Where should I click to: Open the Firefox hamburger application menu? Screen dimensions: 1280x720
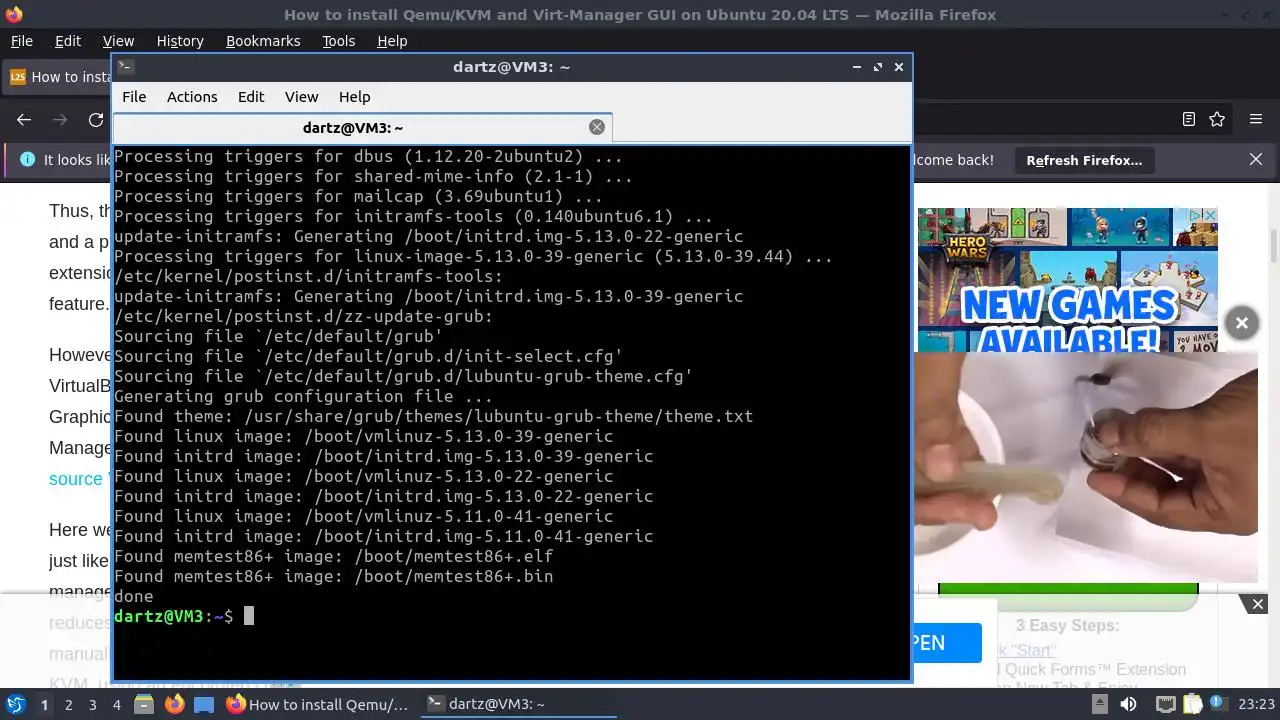tap(1256, 120)
